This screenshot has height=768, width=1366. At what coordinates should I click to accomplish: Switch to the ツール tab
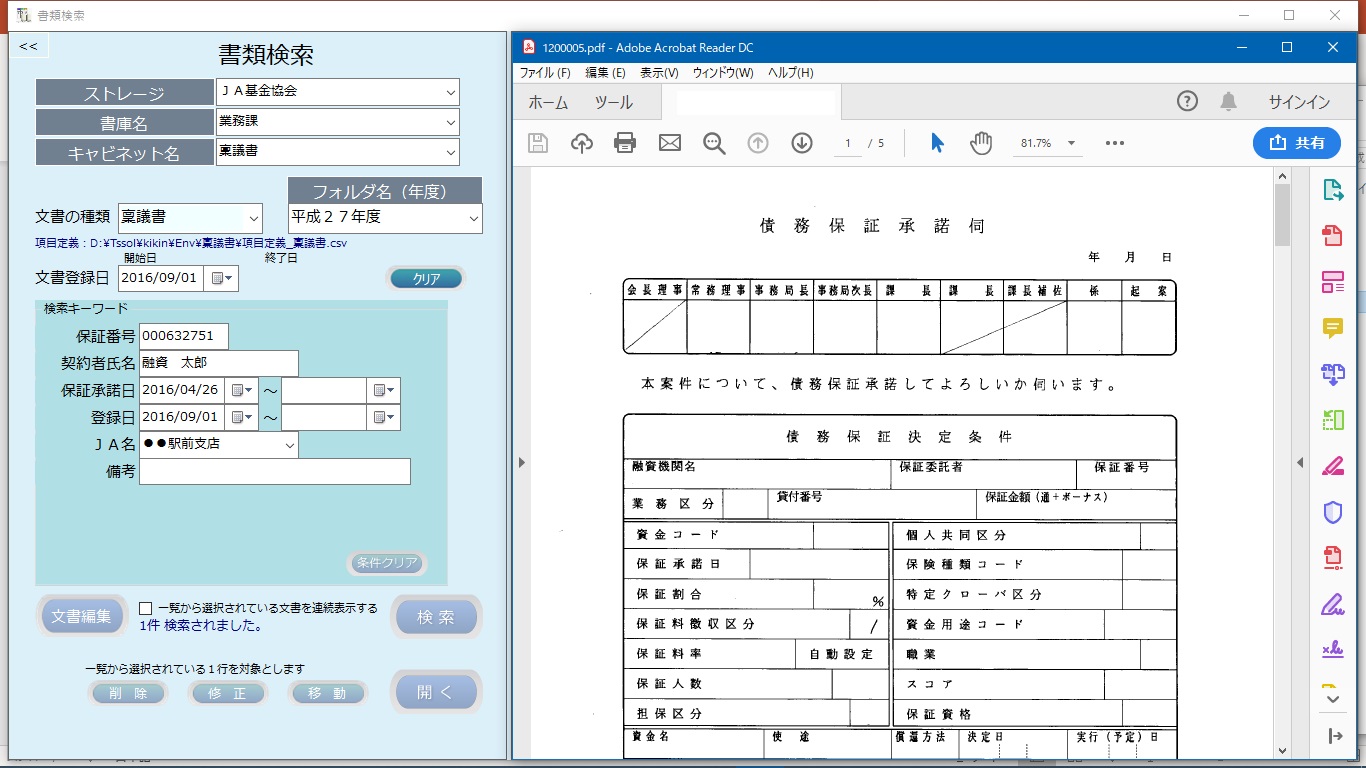click(x=613, y=102)
